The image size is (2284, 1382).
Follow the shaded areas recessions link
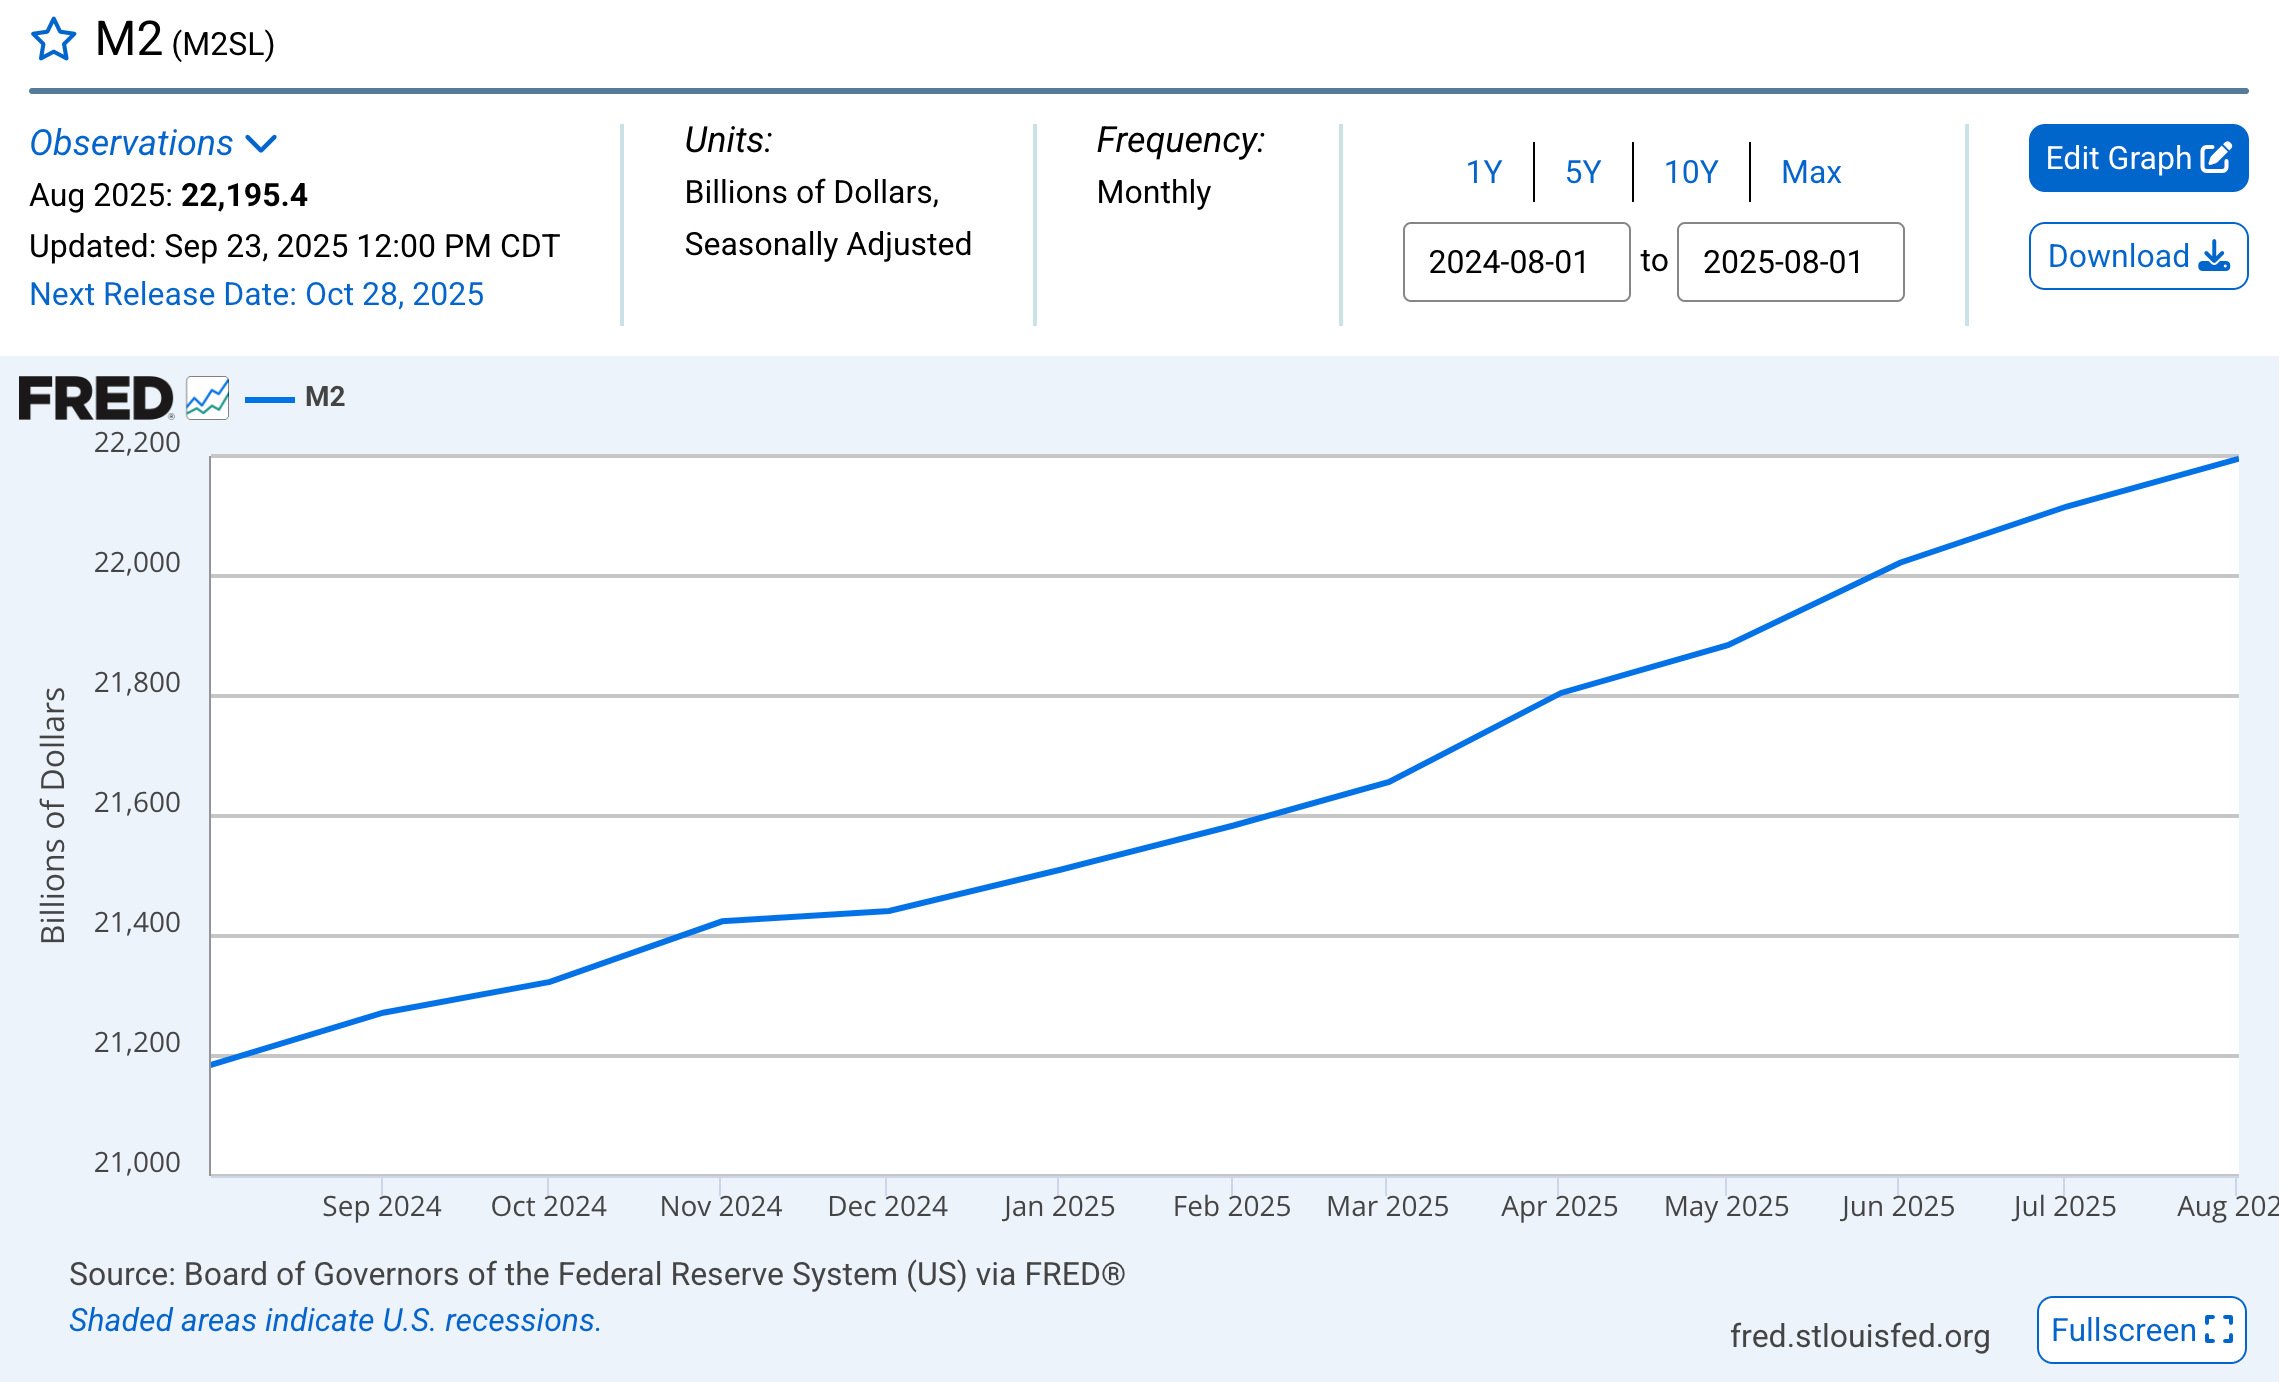coord(335,1320)
